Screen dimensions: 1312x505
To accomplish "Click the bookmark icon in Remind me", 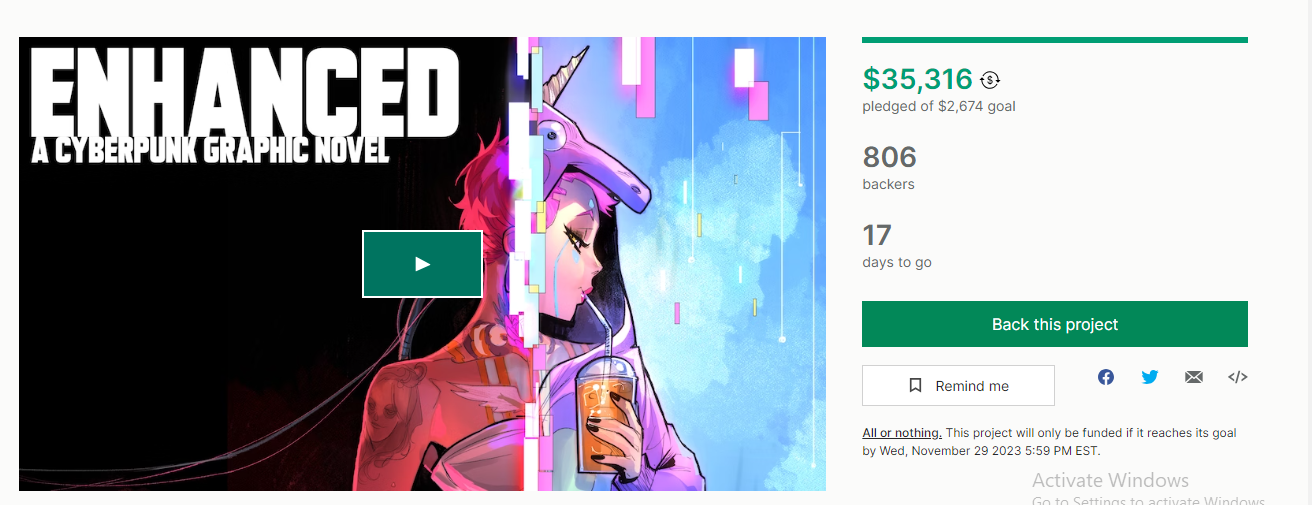I will [x=915, y=386].
